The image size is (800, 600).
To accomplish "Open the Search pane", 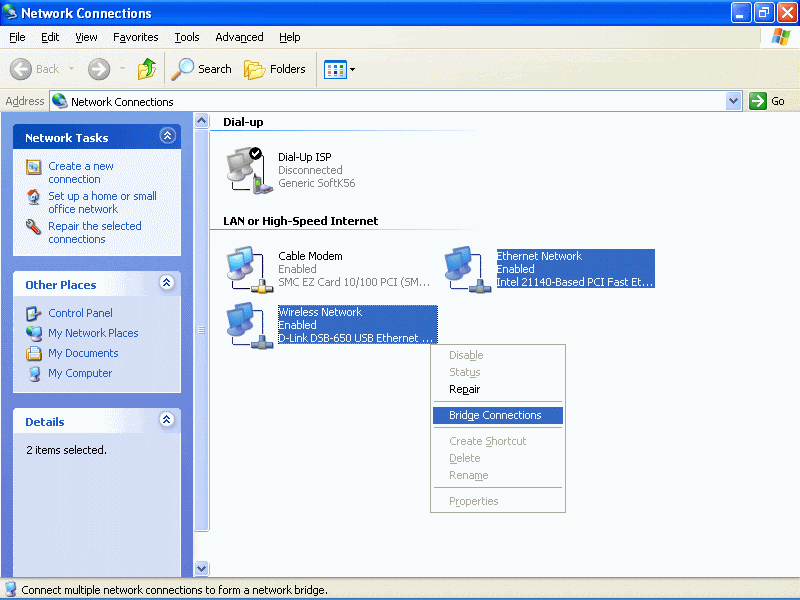I will pyautogui.click(x=201, y=69).
